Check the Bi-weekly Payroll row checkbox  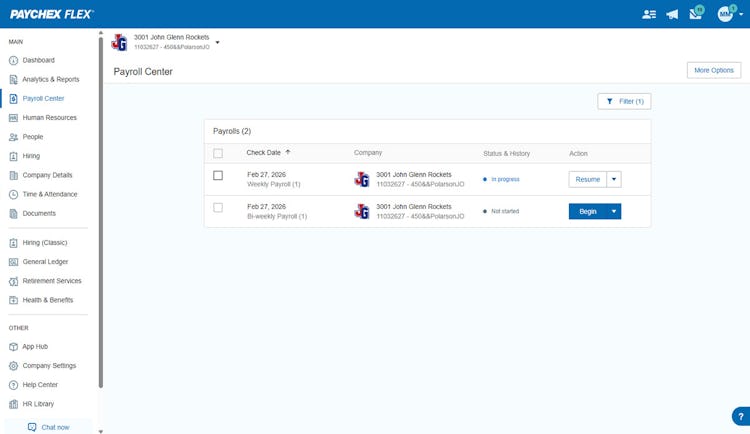tap(218, 208)
